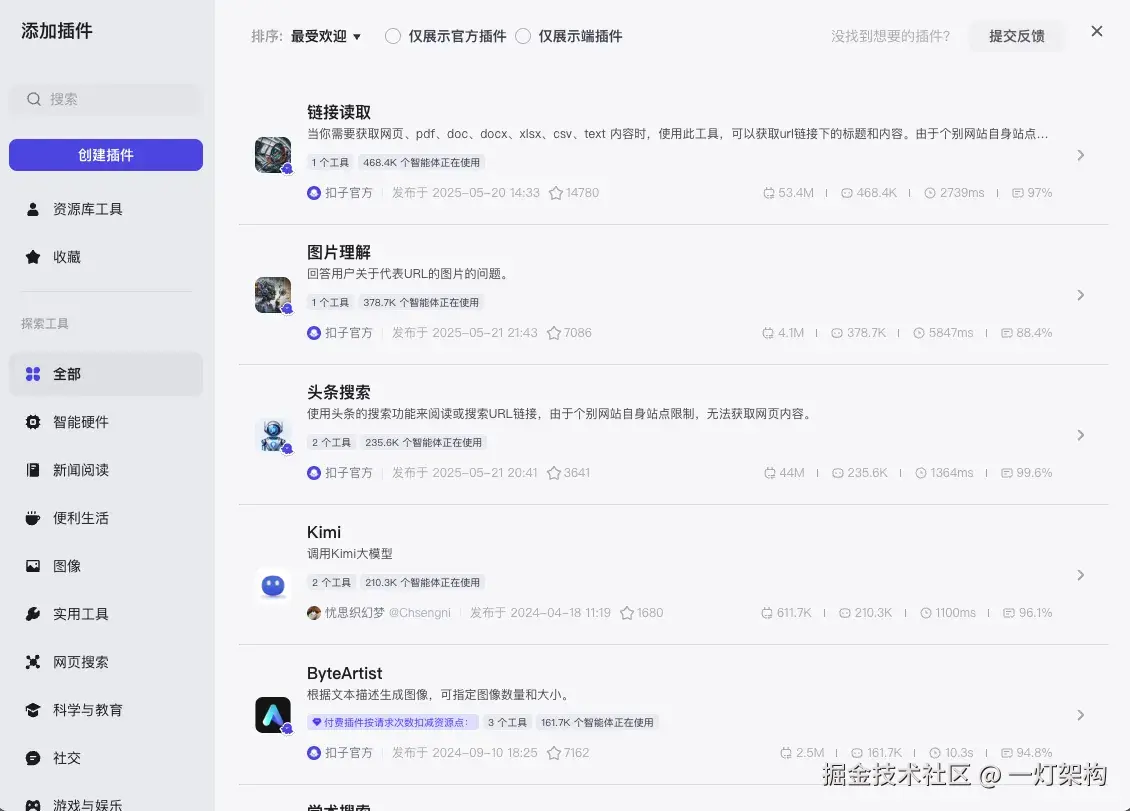Click the 全部 four-dots grid icon
Viewport: 1130px width, 811px height.
33,374
